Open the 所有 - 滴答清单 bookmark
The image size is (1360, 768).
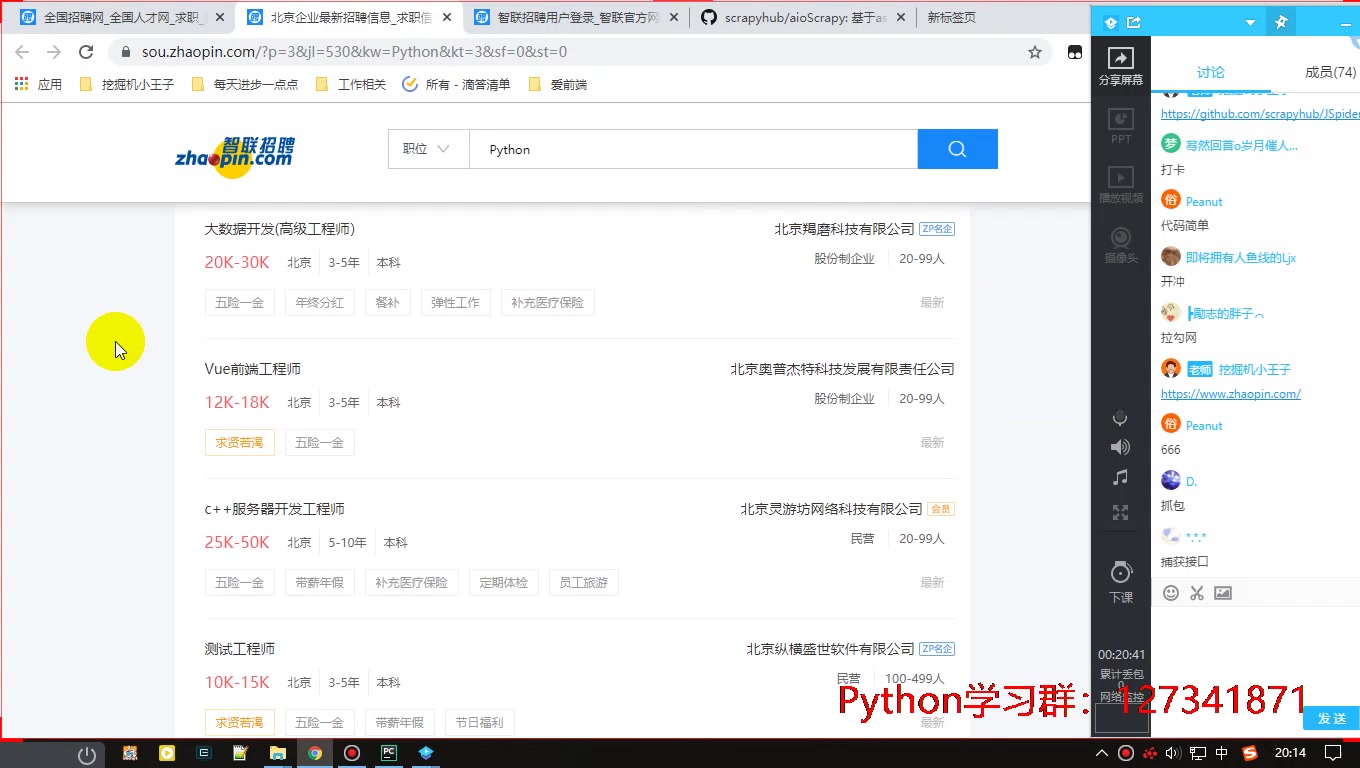point(457,84)
